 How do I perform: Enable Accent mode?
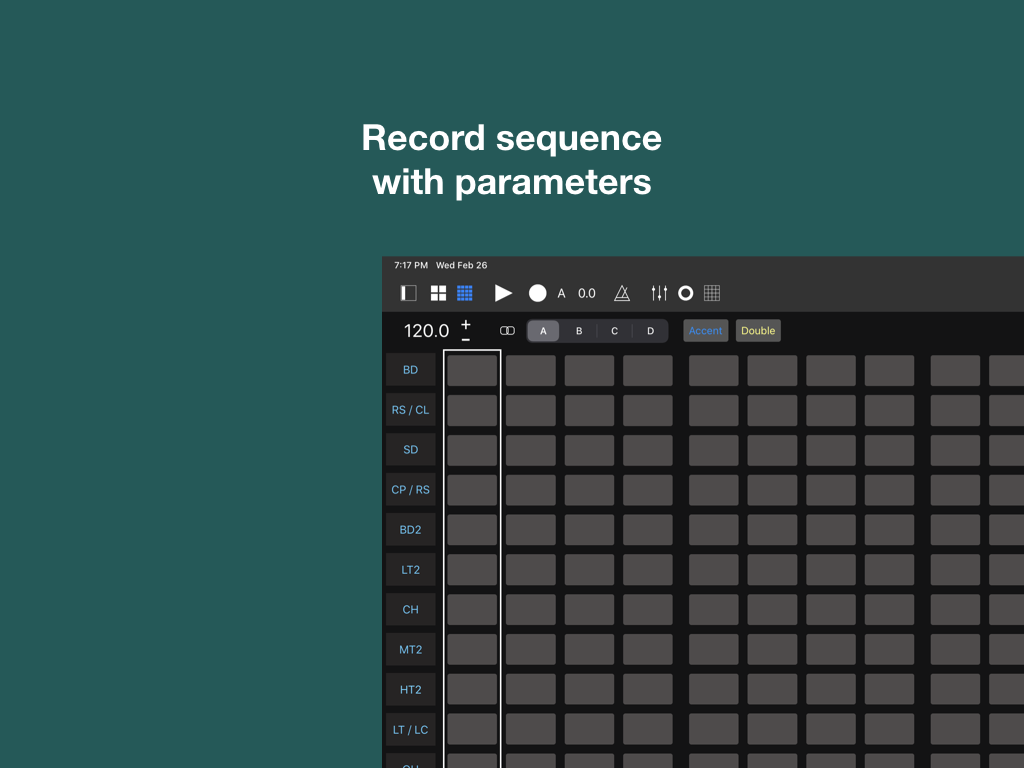[x=705, y=331]
